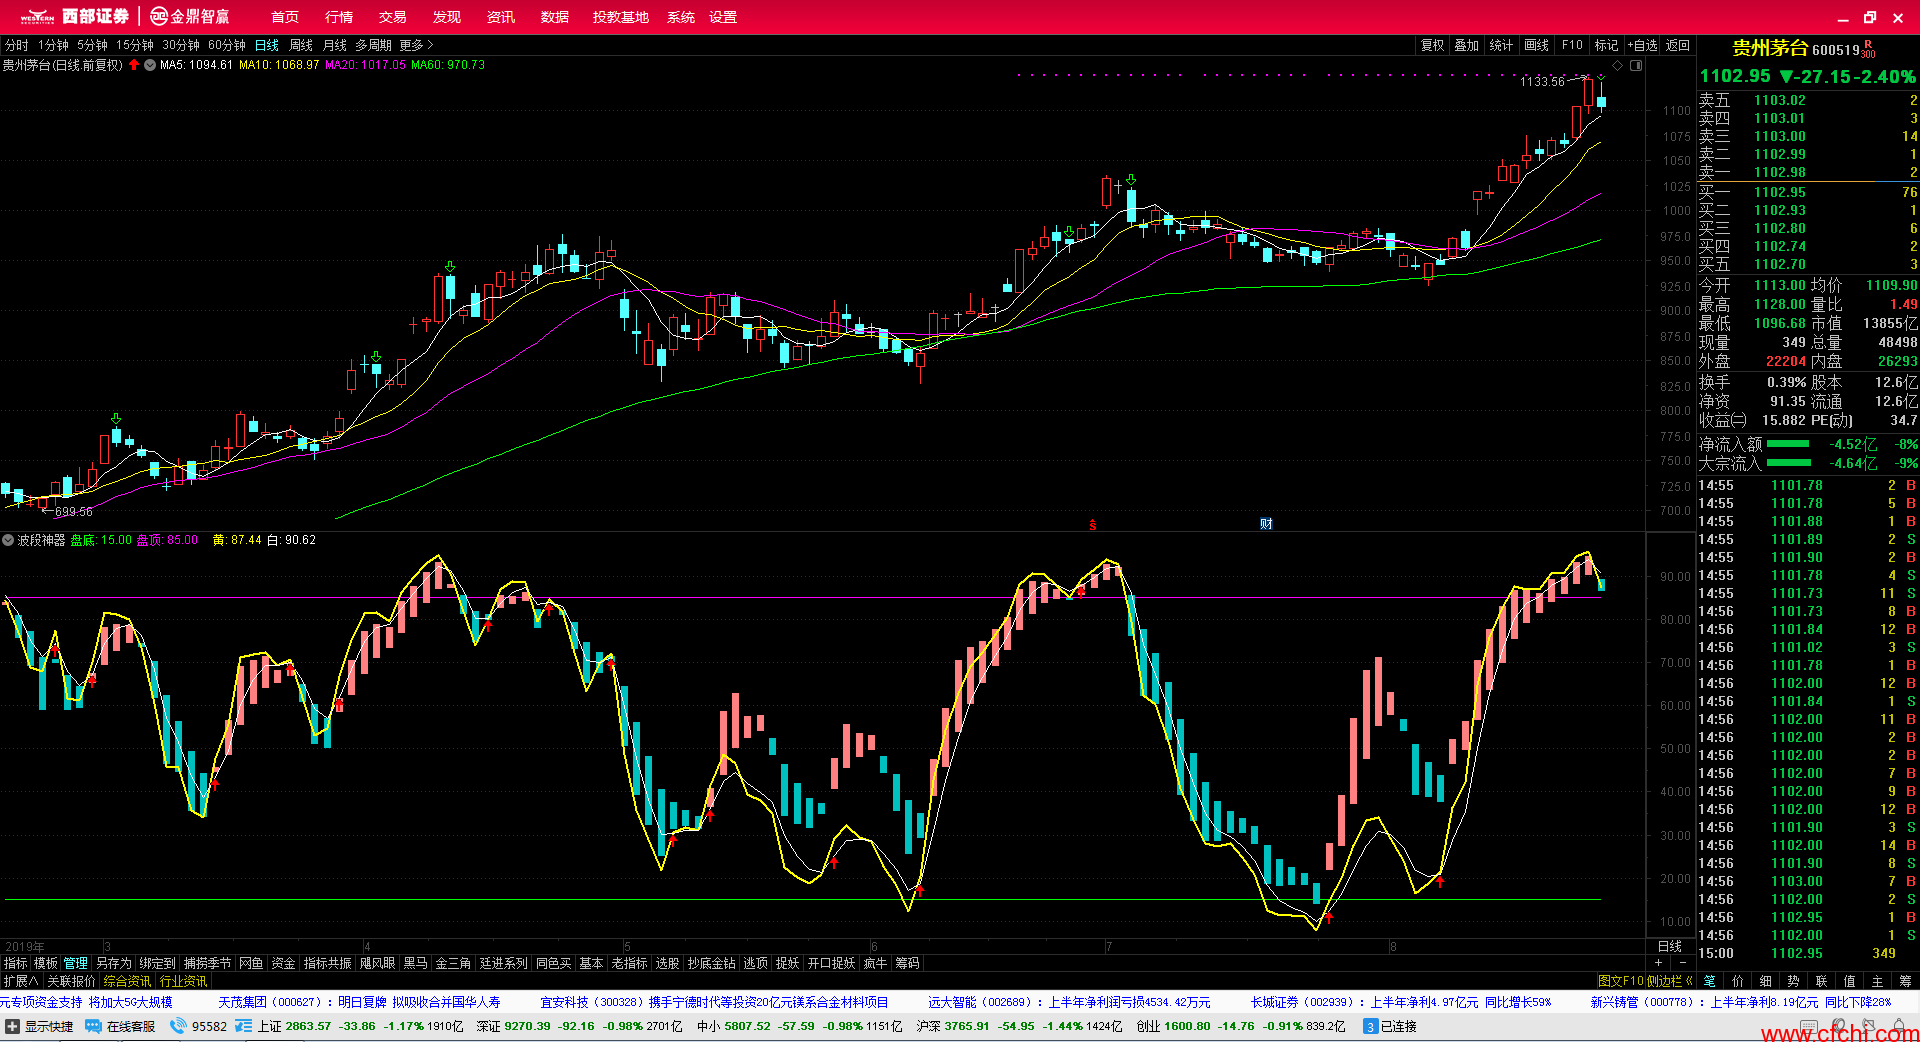Open the 波段神器 indicator settings icon
This screenshot has height=1042, width=1920.
(8, 540)
